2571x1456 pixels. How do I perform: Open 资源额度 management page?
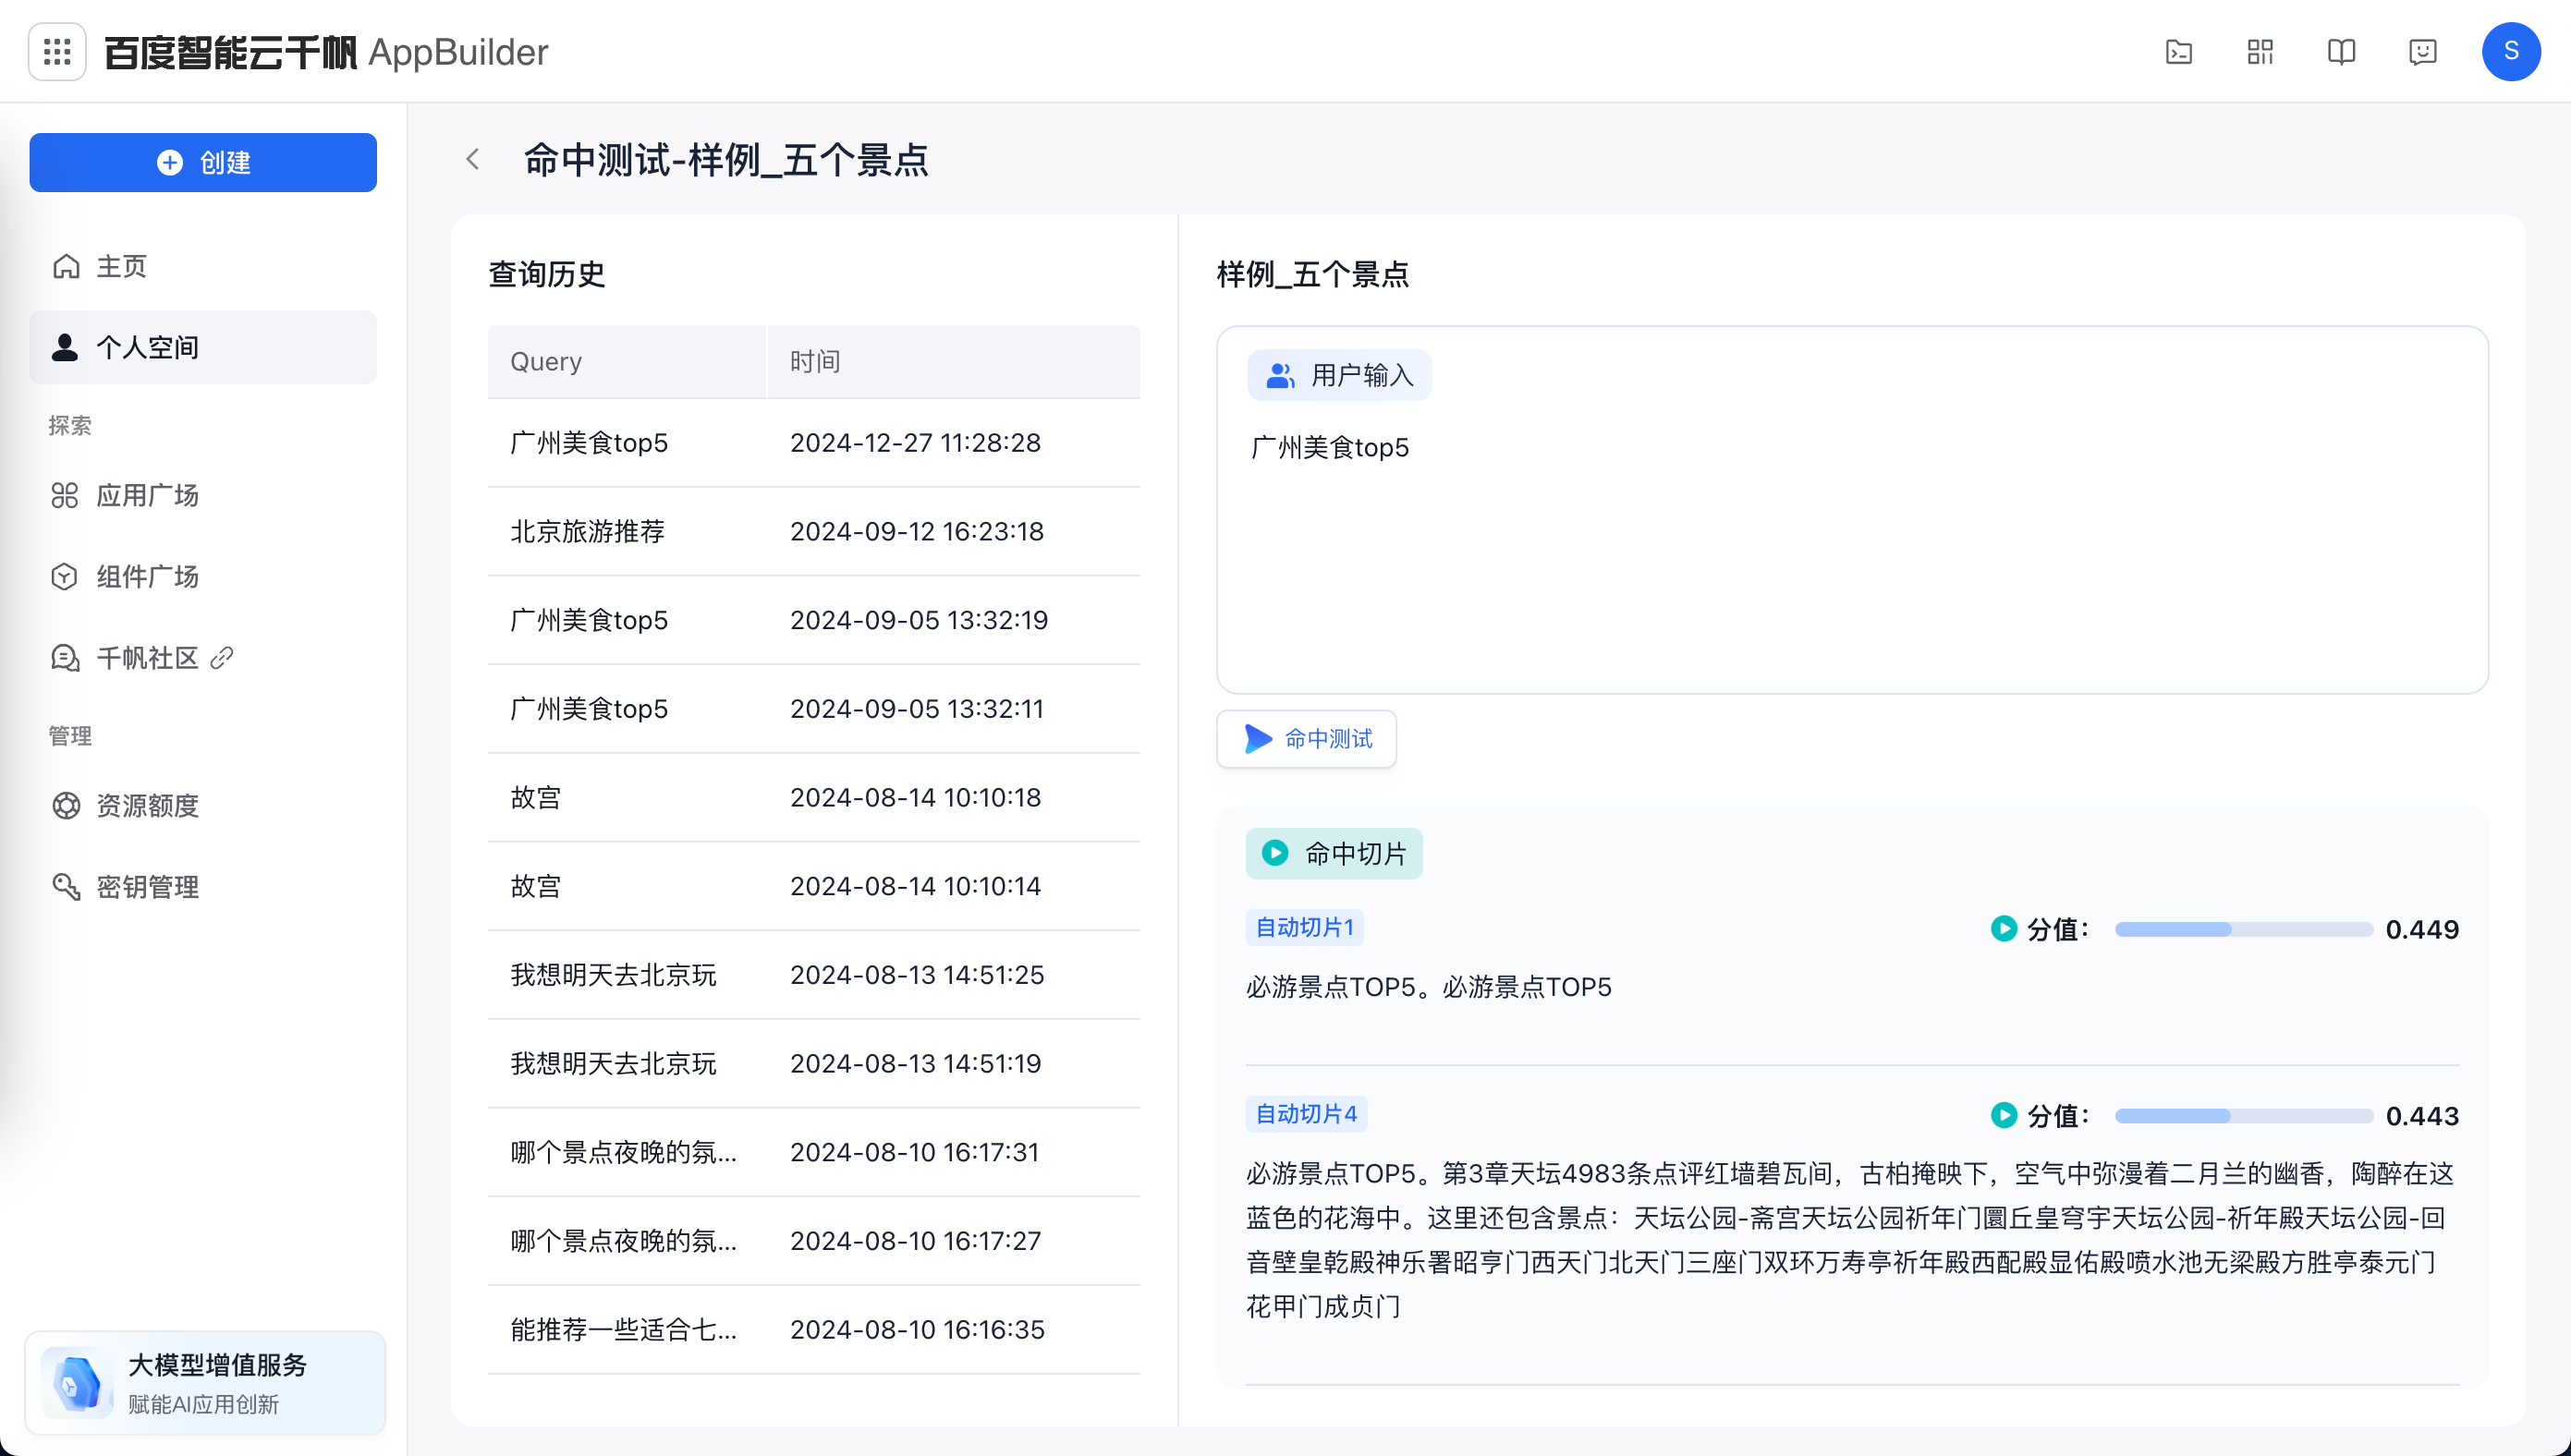[x=203, y=806]
